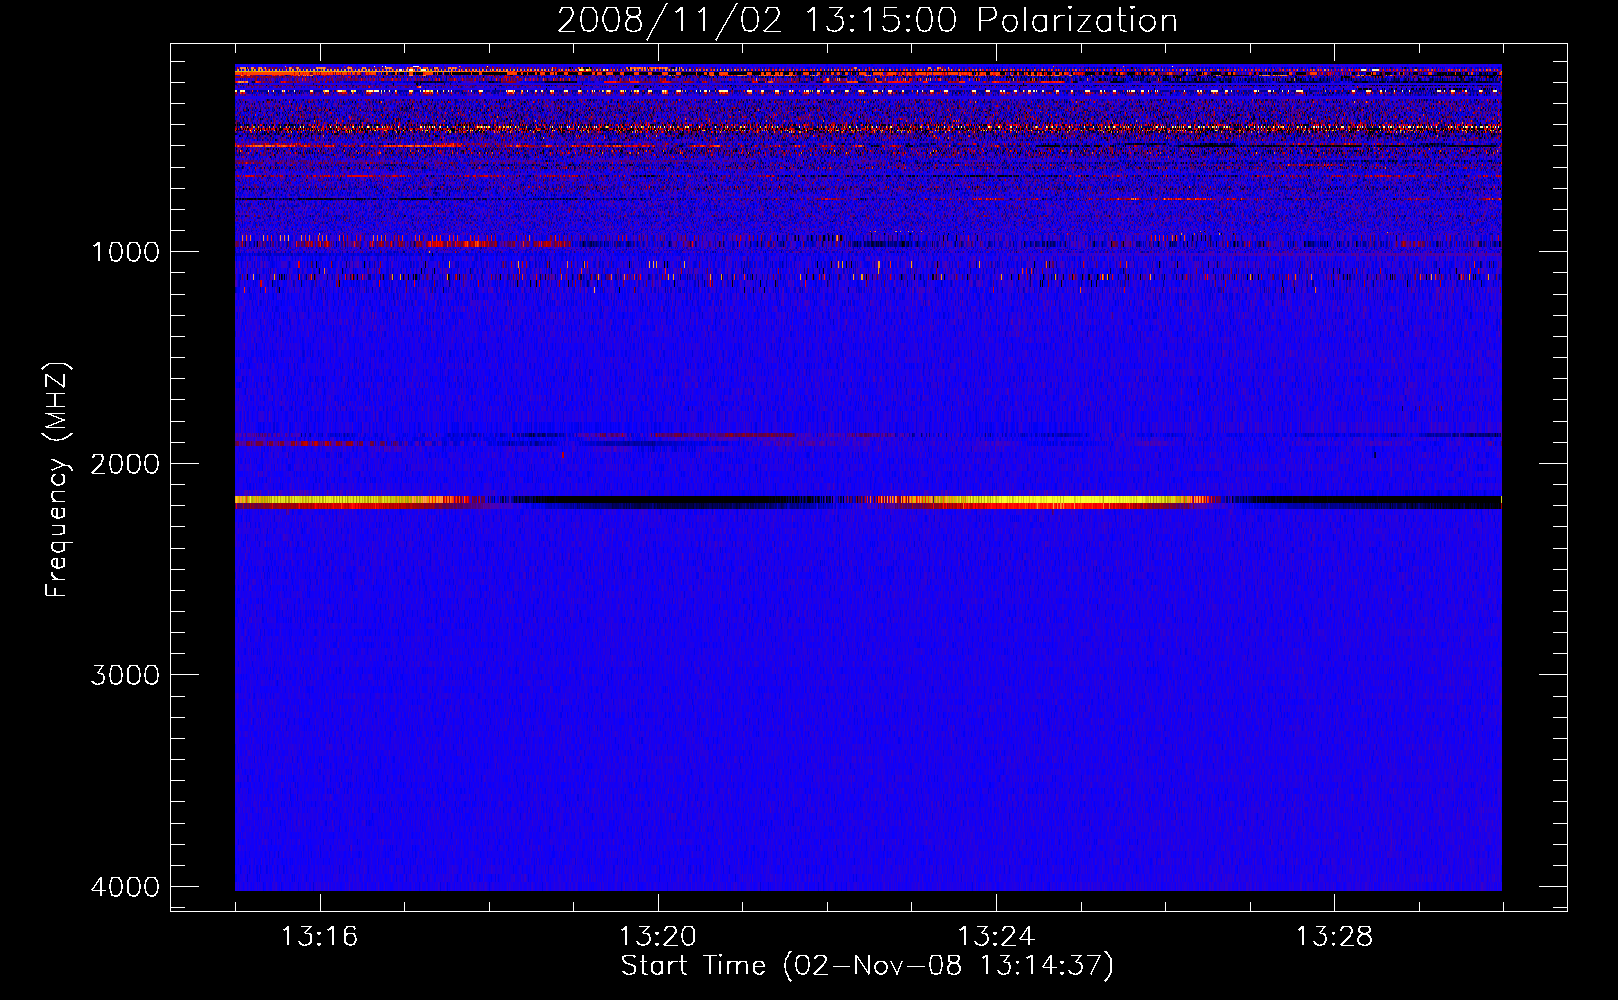Click the plot title '2008/11/02 13:15:00 Polarization'
This screenshot has height=1000, width=1618.
click(867, 21)
